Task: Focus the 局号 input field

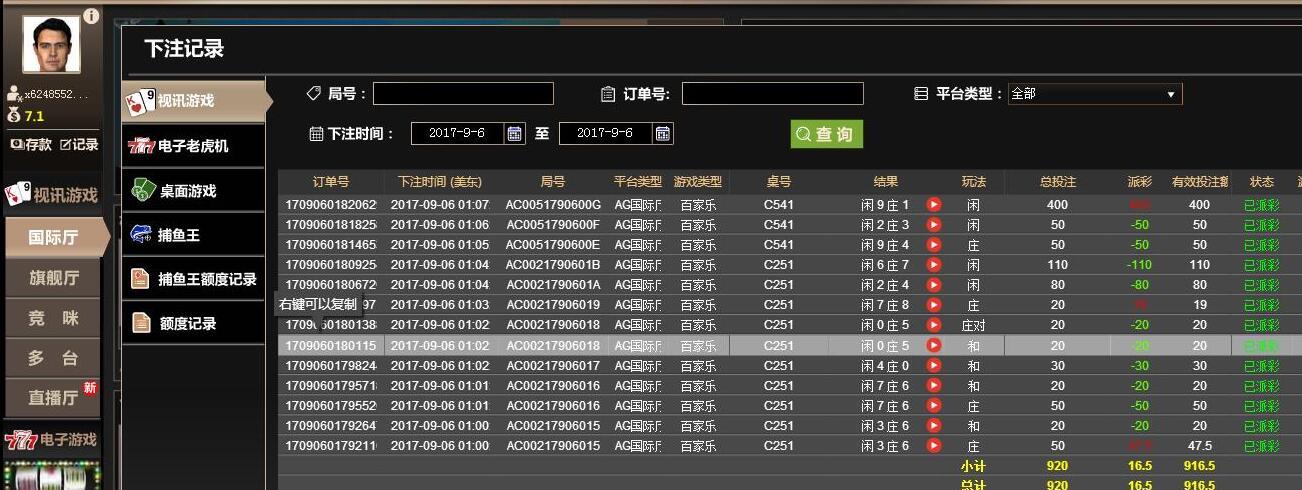Action: (463, 94)
